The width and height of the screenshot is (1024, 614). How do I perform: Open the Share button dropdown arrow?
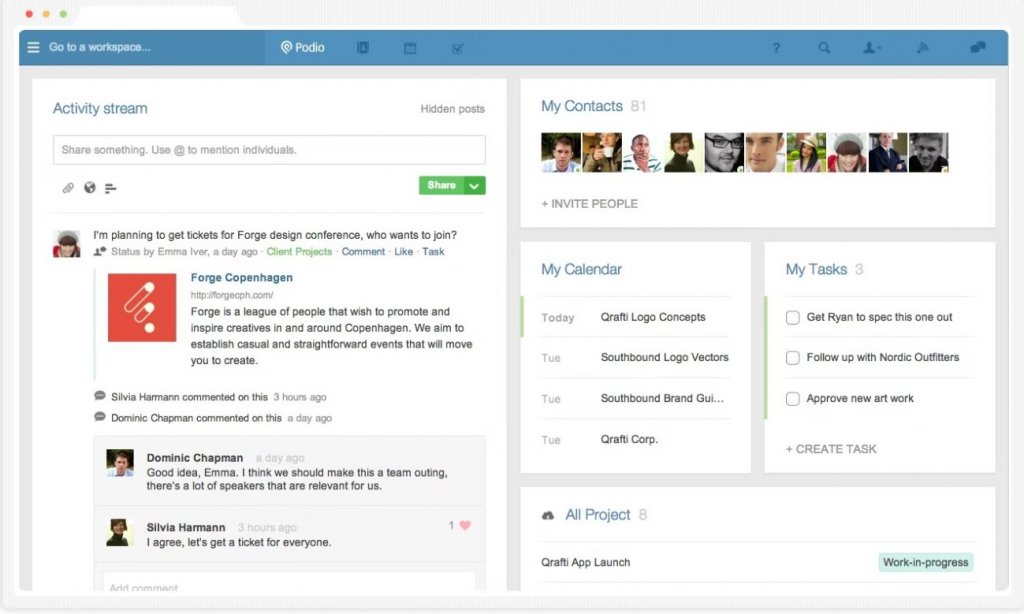(475, 186)
